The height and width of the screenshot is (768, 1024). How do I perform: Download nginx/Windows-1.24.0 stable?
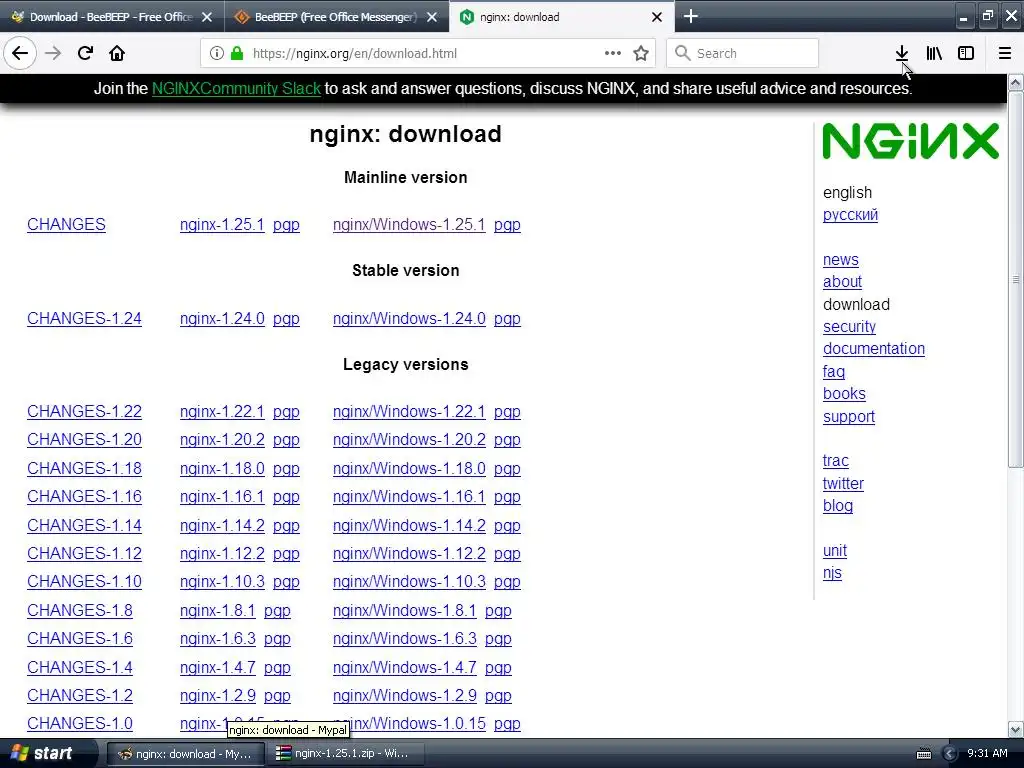(x=409, y=319)
